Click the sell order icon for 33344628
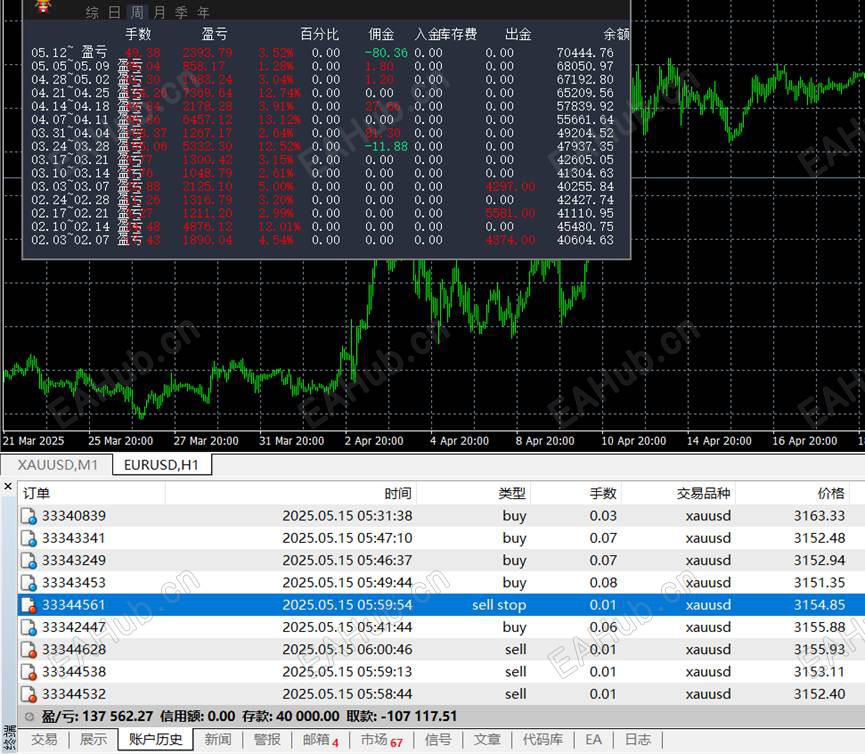The image size is (865, 754). [28, 650]
